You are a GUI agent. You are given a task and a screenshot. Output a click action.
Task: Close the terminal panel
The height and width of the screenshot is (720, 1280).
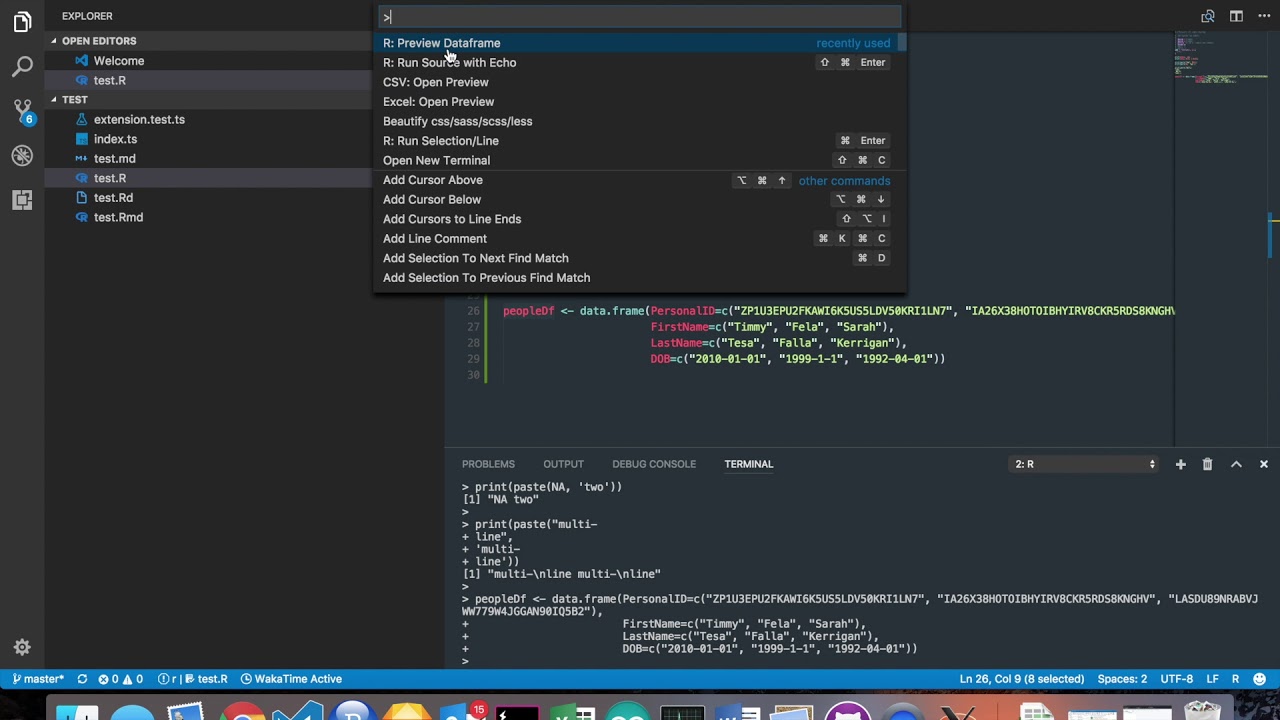(x=1263, y=464)
